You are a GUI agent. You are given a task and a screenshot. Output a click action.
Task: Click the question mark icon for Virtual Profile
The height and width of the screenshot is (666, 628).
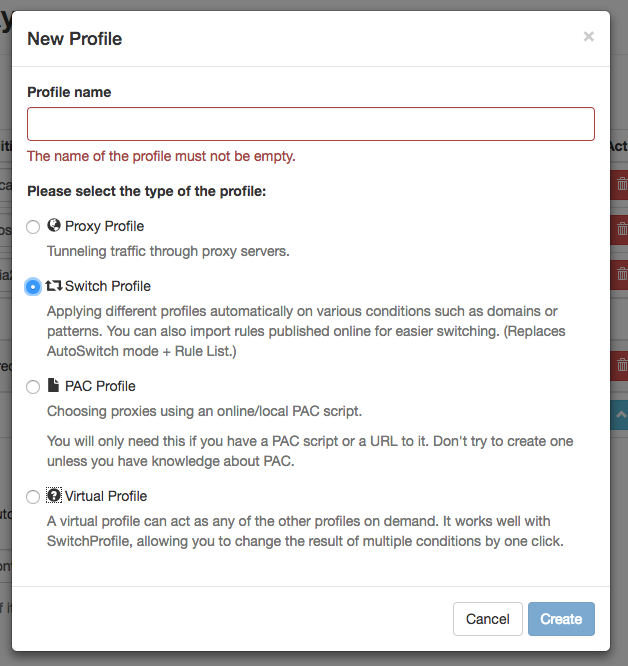click(54, 496)
